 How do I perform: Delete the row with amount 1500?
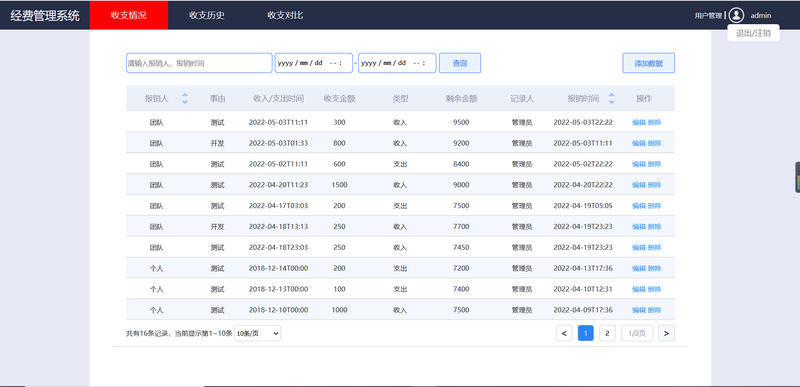coord(655,185)
